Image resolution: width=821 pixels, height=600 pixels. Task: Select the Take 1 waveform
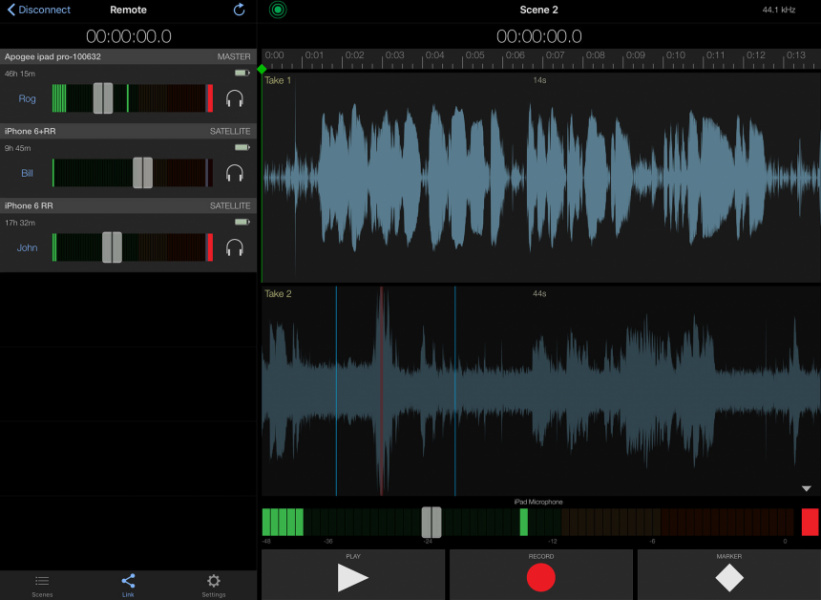(540, 175)
